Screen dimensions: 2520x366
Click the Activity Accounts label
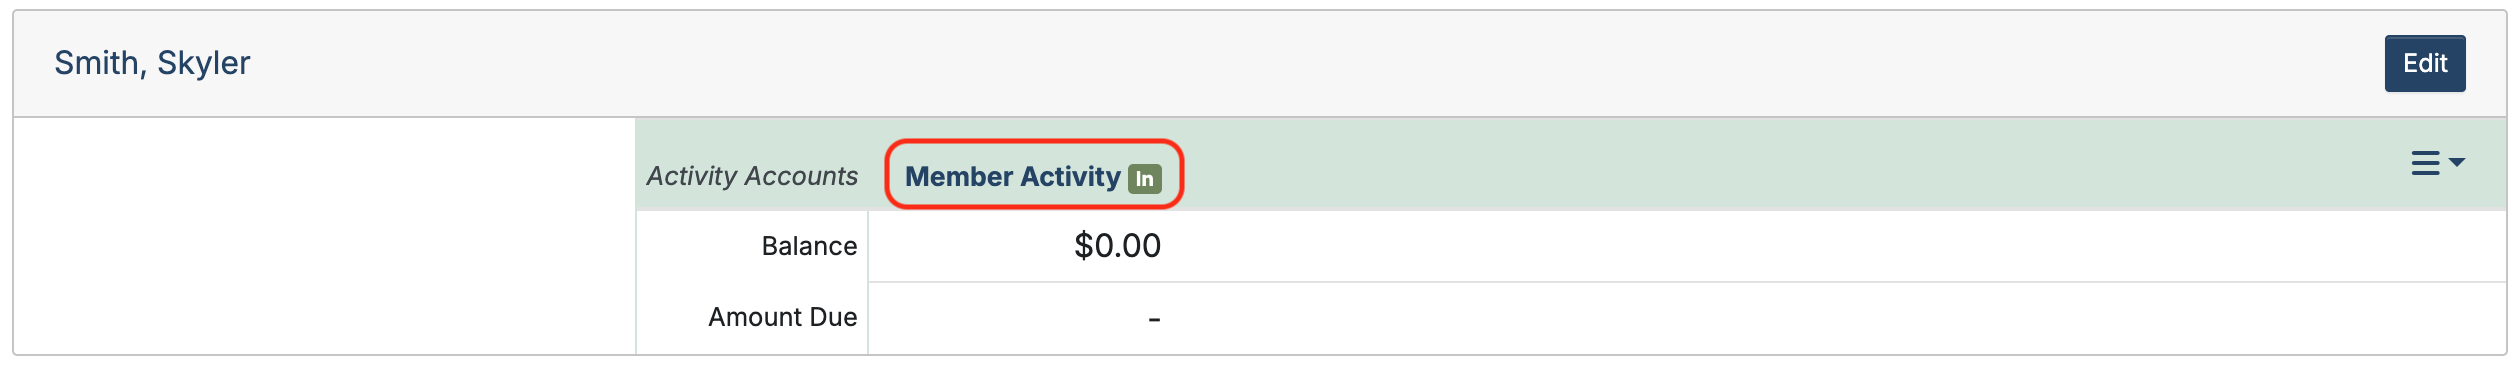752,176
